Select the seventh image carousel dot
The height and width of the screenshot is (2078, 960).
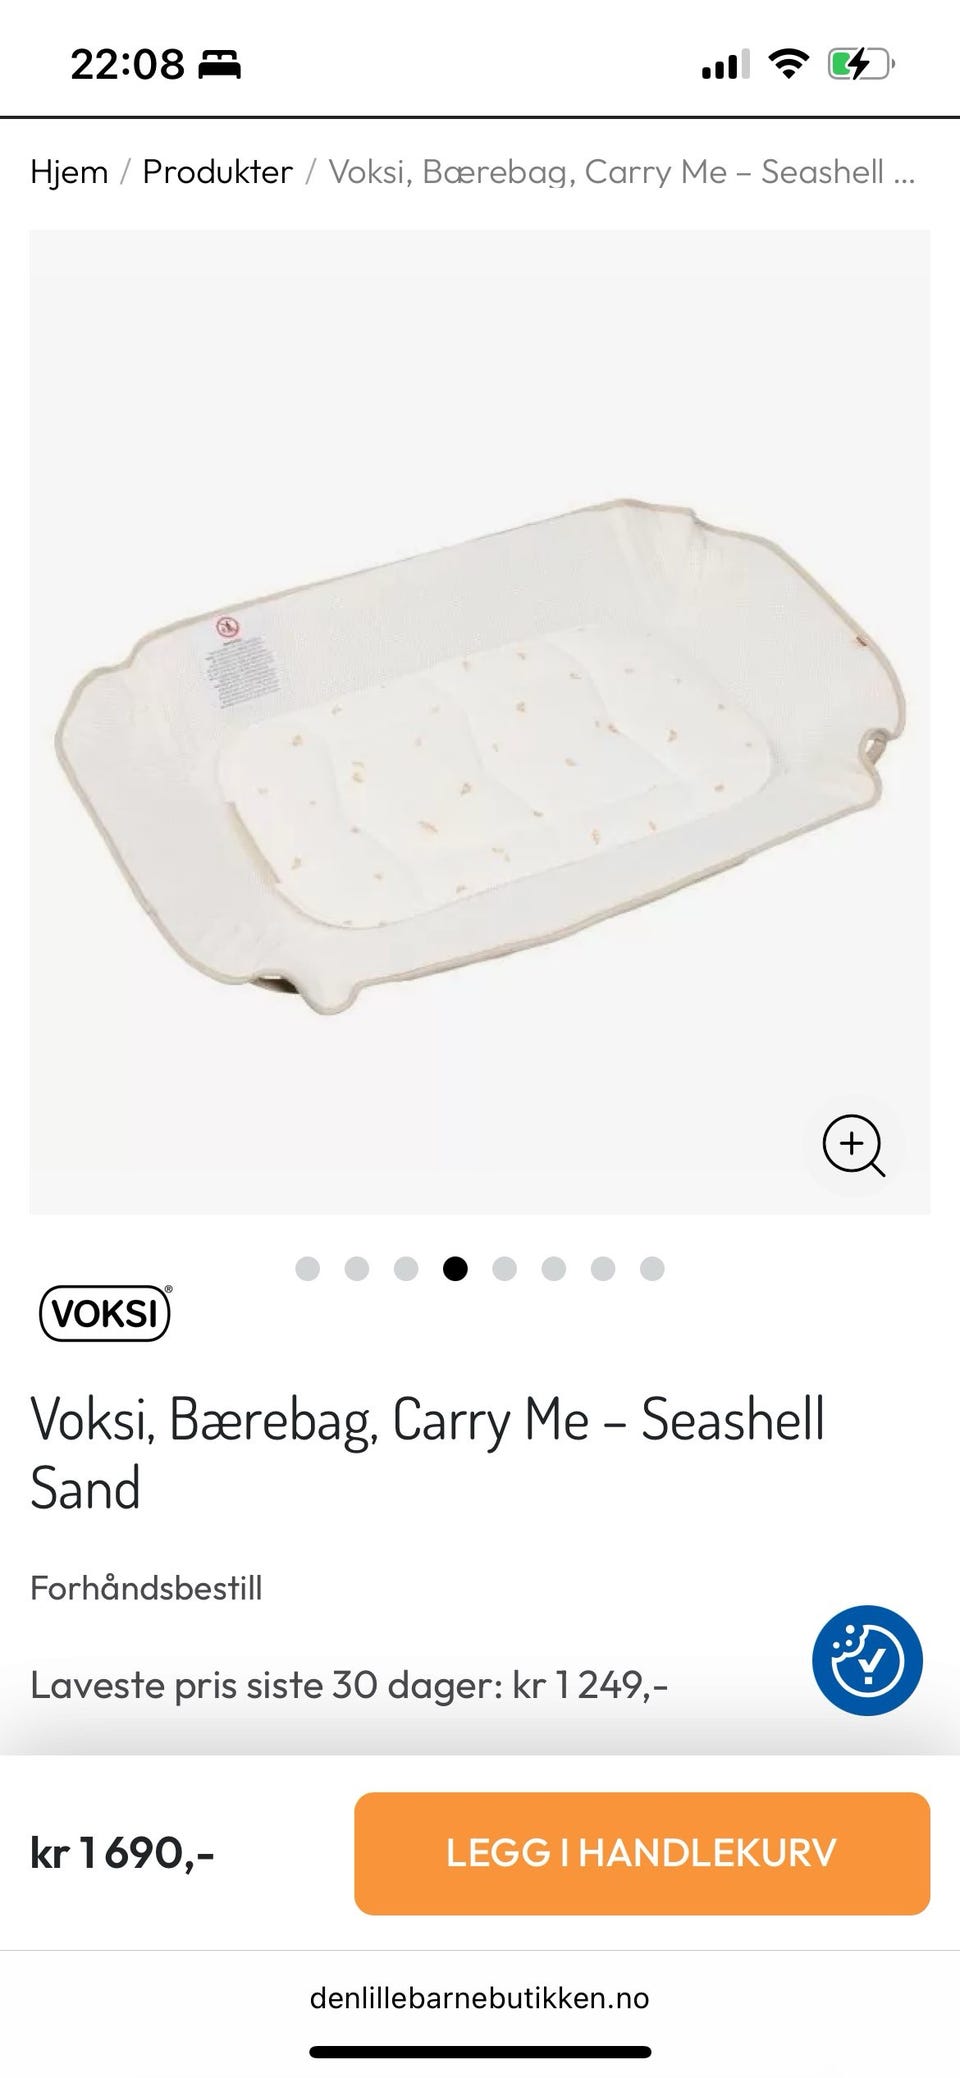click(x=603, y=1269)
